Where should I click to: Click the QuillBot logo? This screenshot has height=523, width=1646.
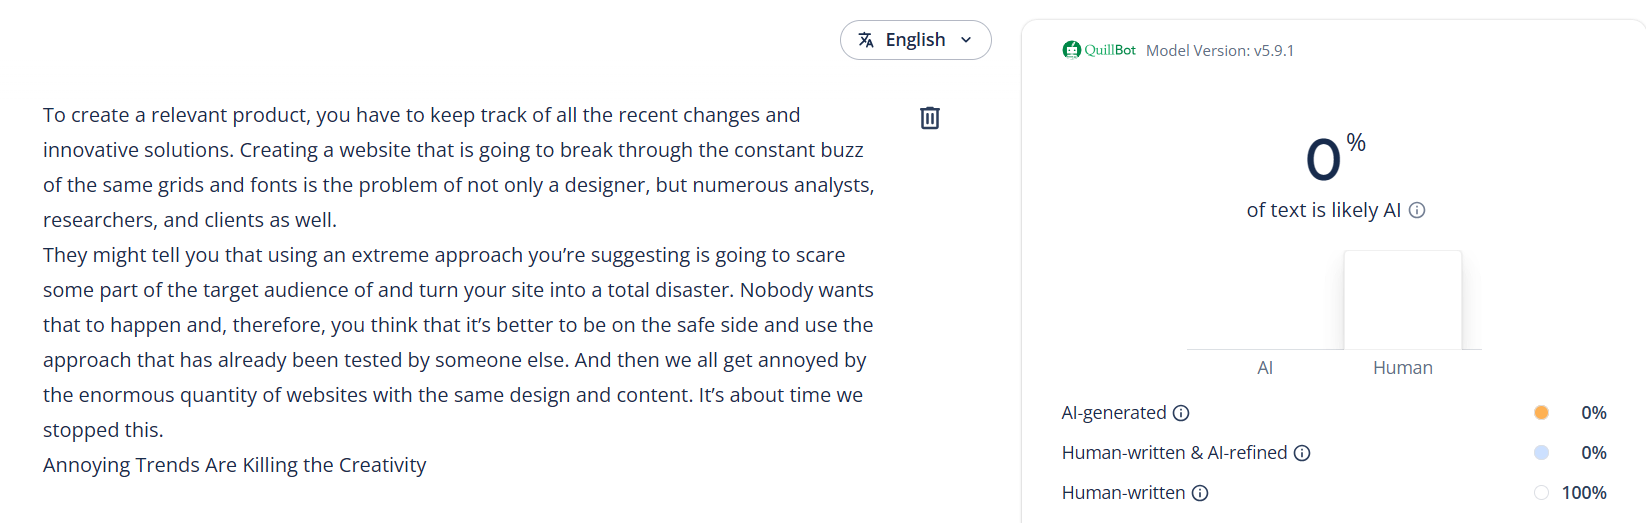1099,50
